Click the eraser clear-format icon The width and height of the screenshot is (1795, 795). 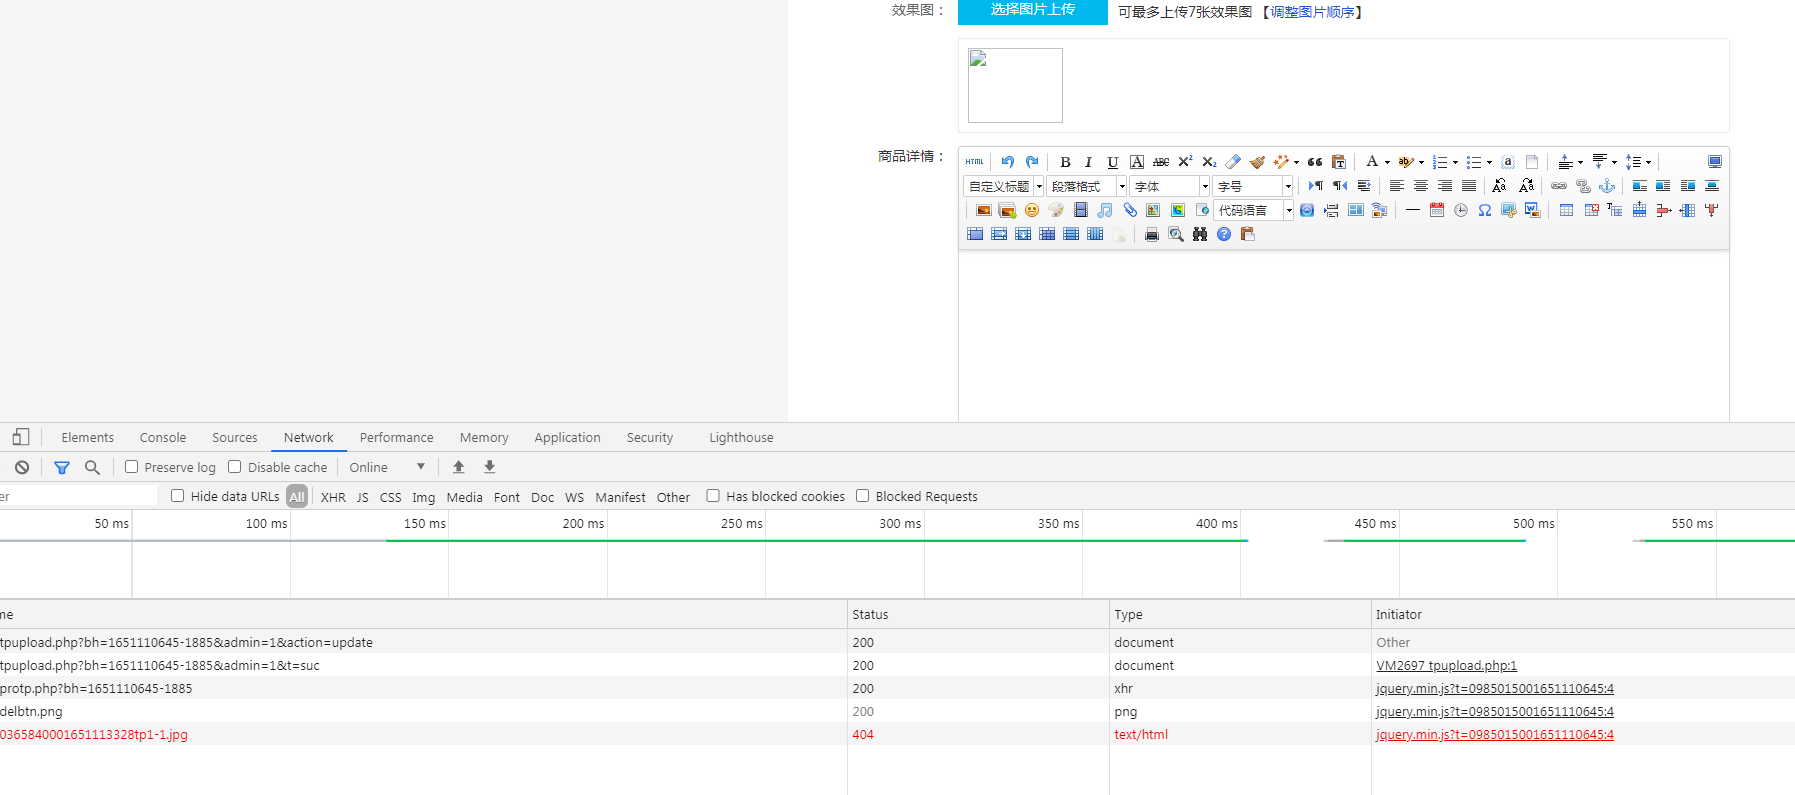pyautogui.click(x=1233, y=162)
